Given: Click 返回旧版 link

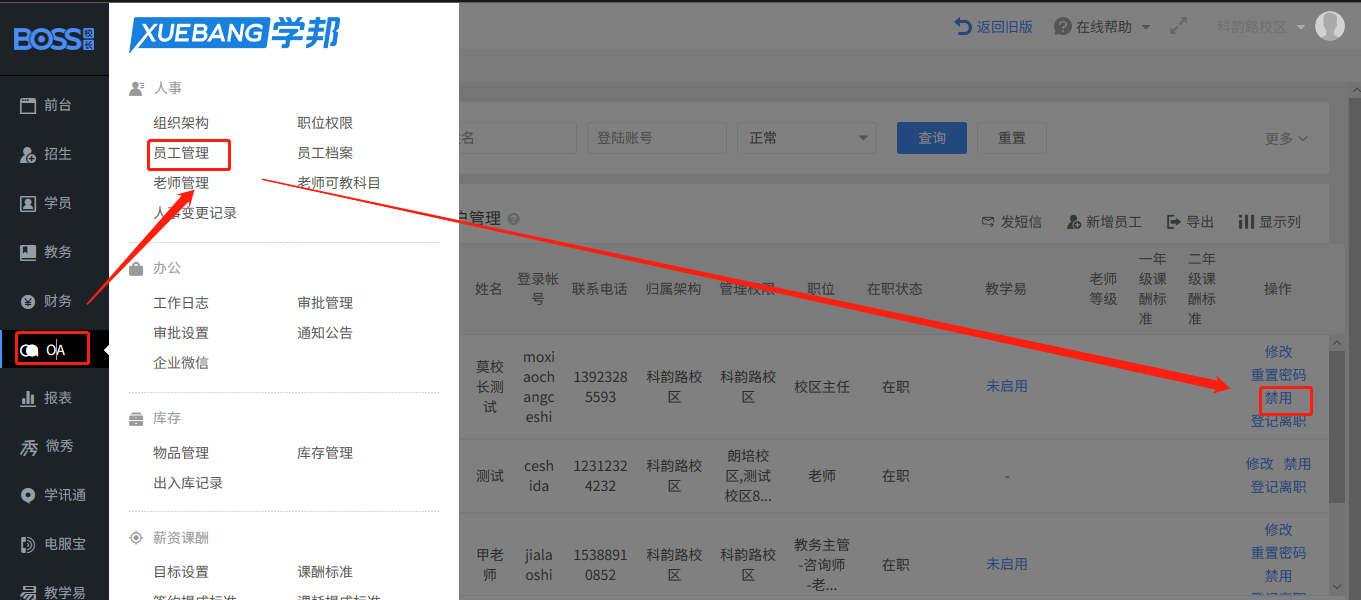Looking at the screenshot, I should click(993, 27).
